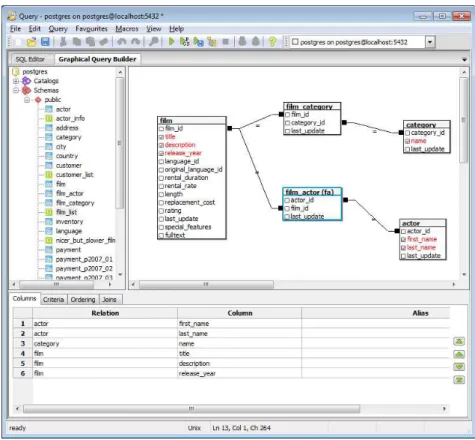475x440 pixels.
Task: Click the columns grid scroll-left arrow
Action: [x=17, y=409]
